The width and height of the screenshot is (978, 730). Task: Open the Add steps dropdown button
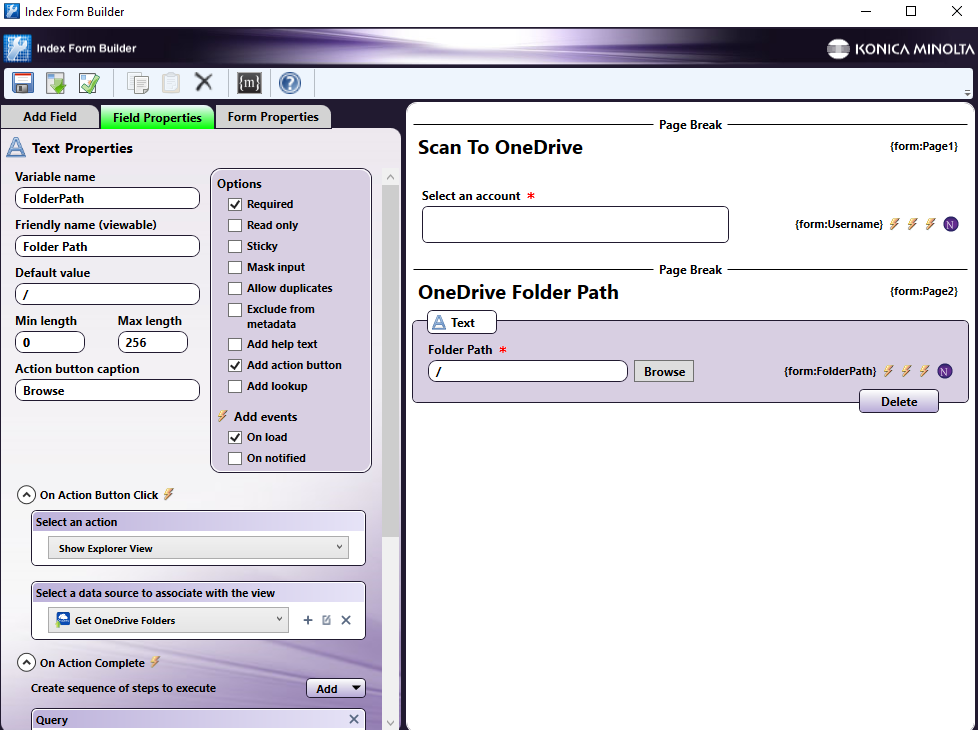click(336, 688)
